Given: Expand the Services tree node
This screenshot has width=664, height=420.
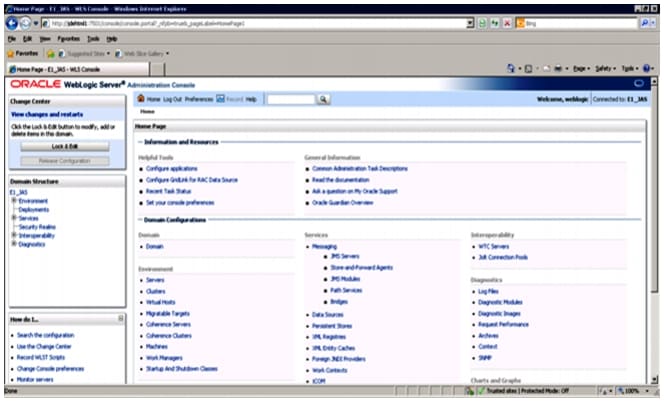Looking at the screenshot, I should 14,218.
